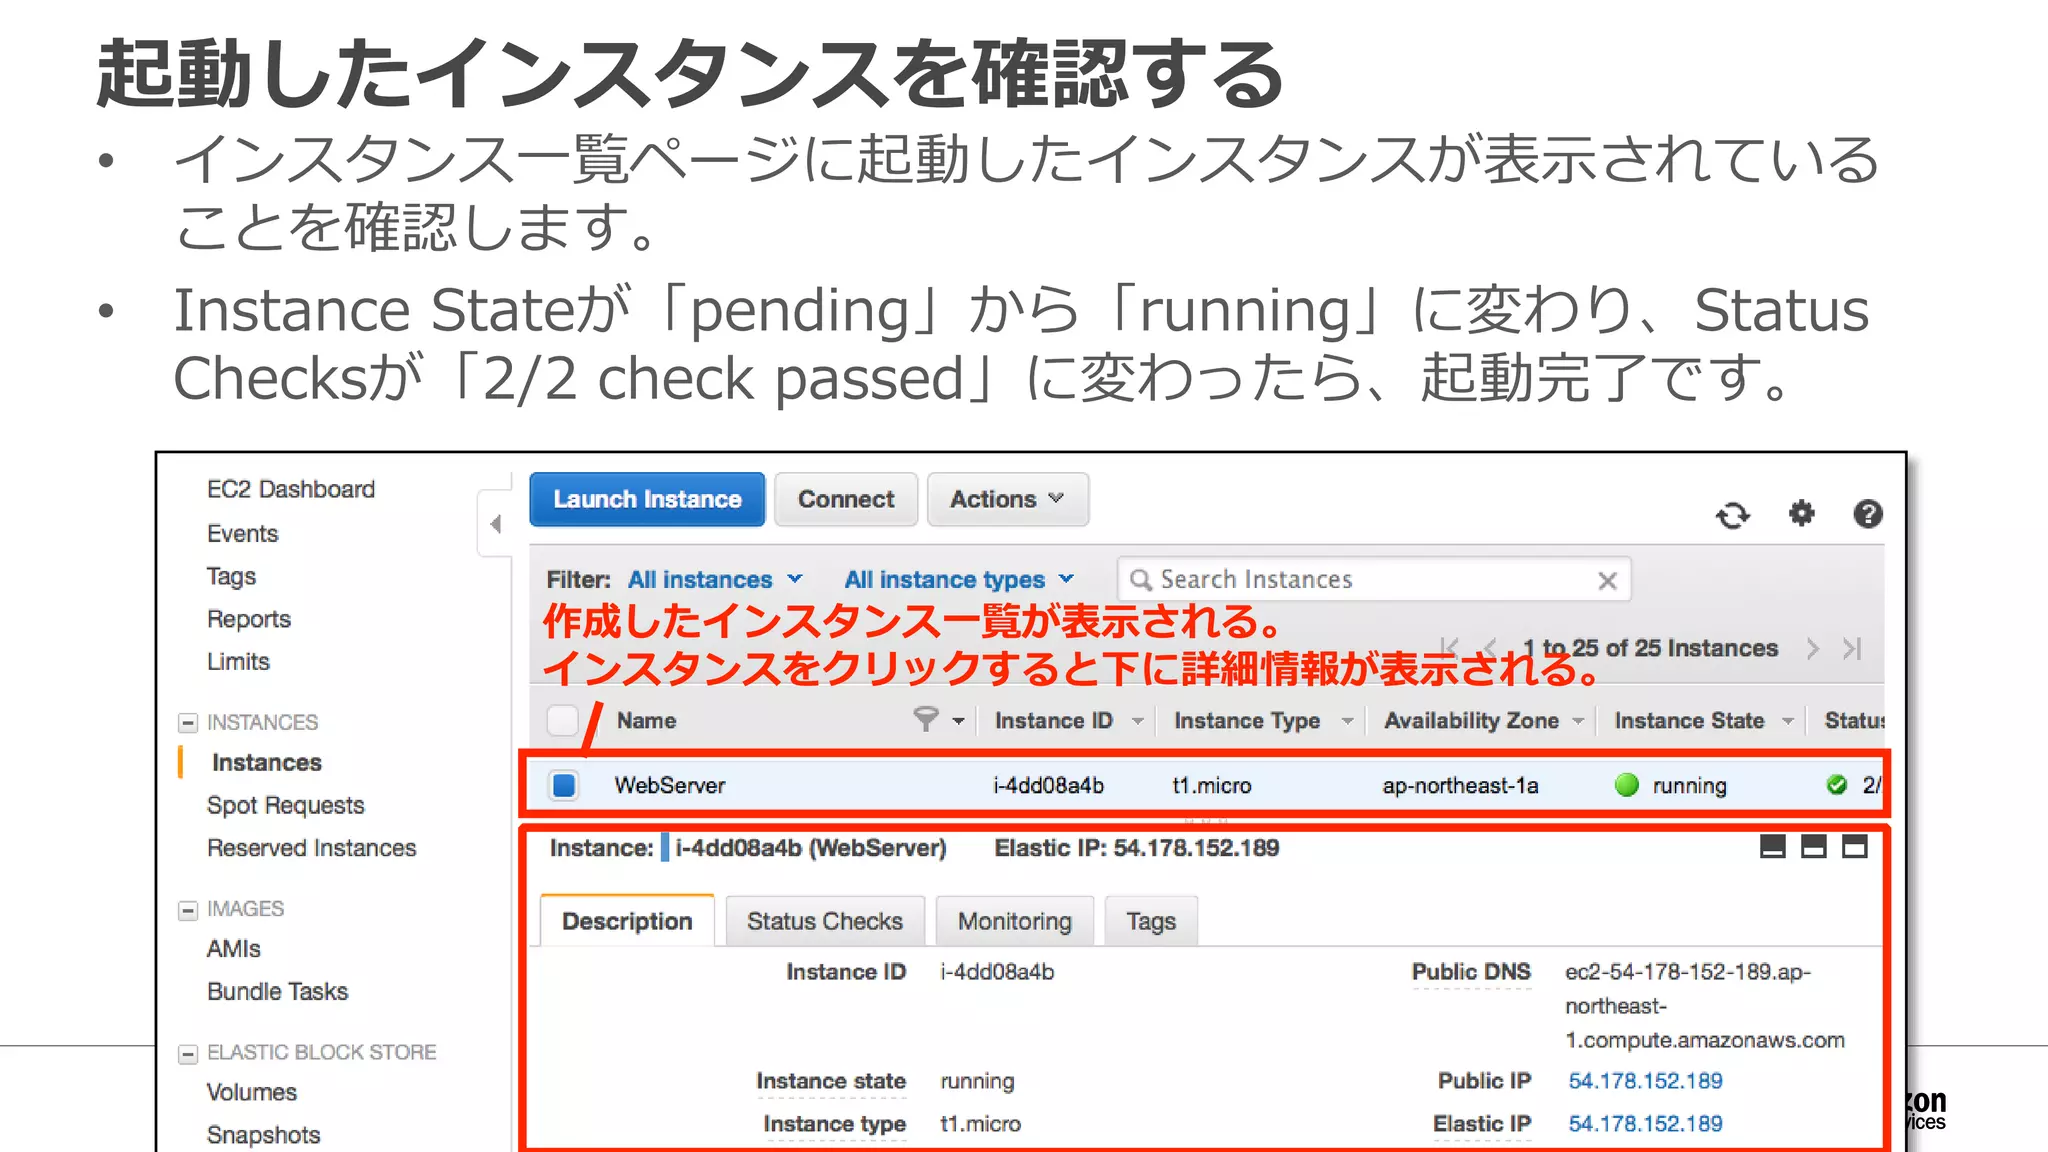Toggle the select-all header checkbox
Image resolution: width=2048 pixels, height=1152 pixels.
coord(563,720)
